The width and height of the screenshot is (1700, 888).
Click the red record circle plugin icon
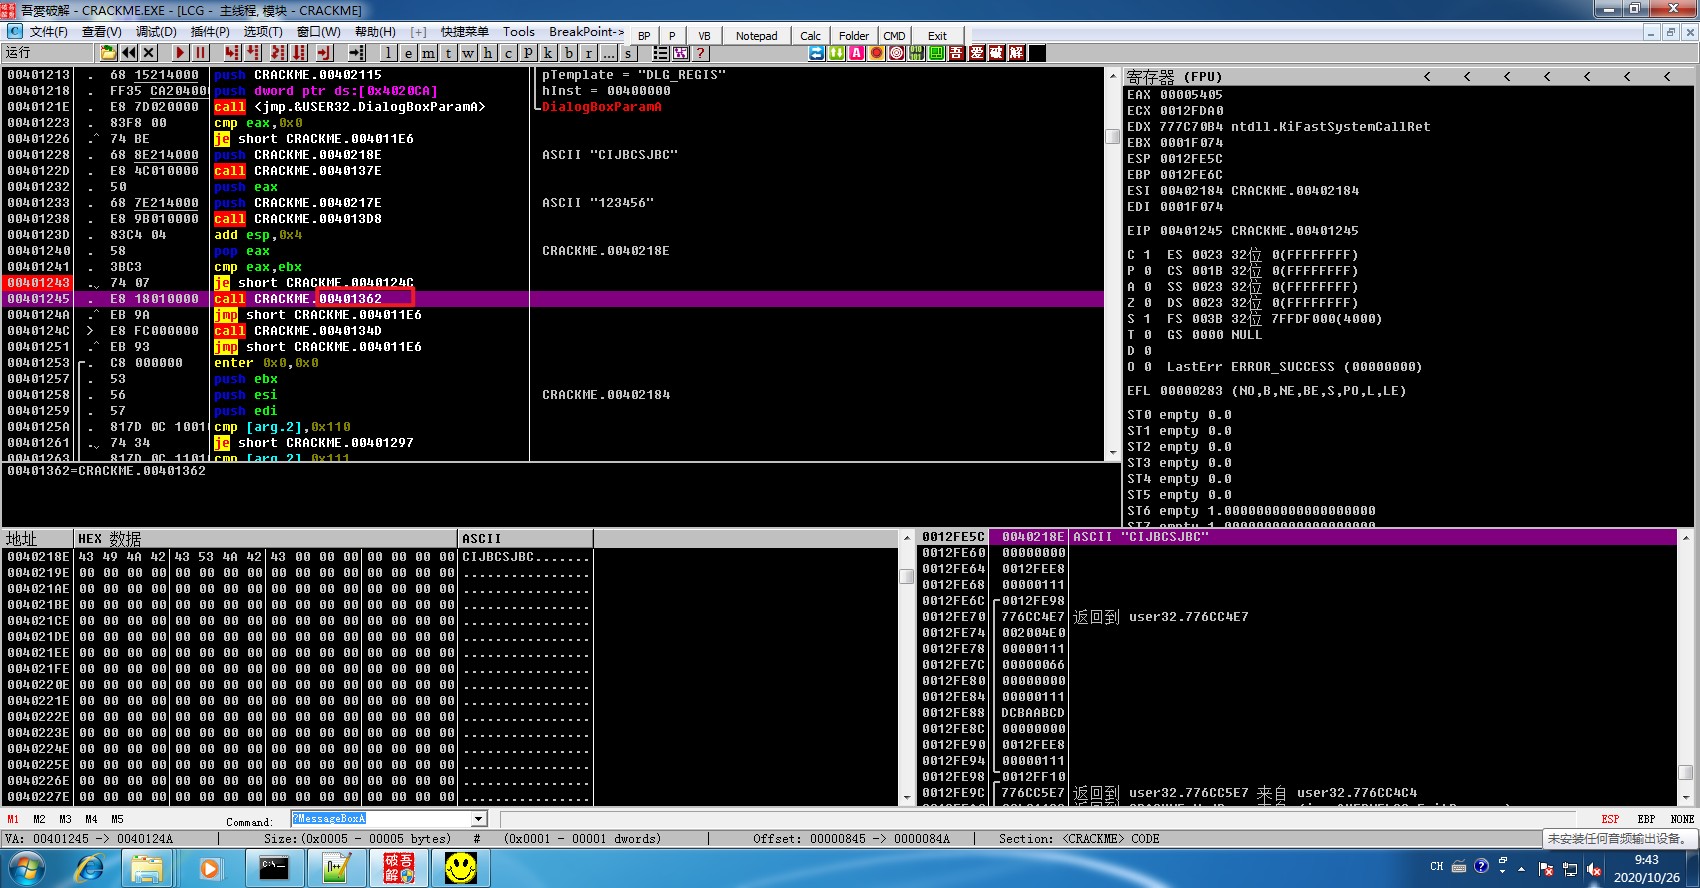click(877, 53)
